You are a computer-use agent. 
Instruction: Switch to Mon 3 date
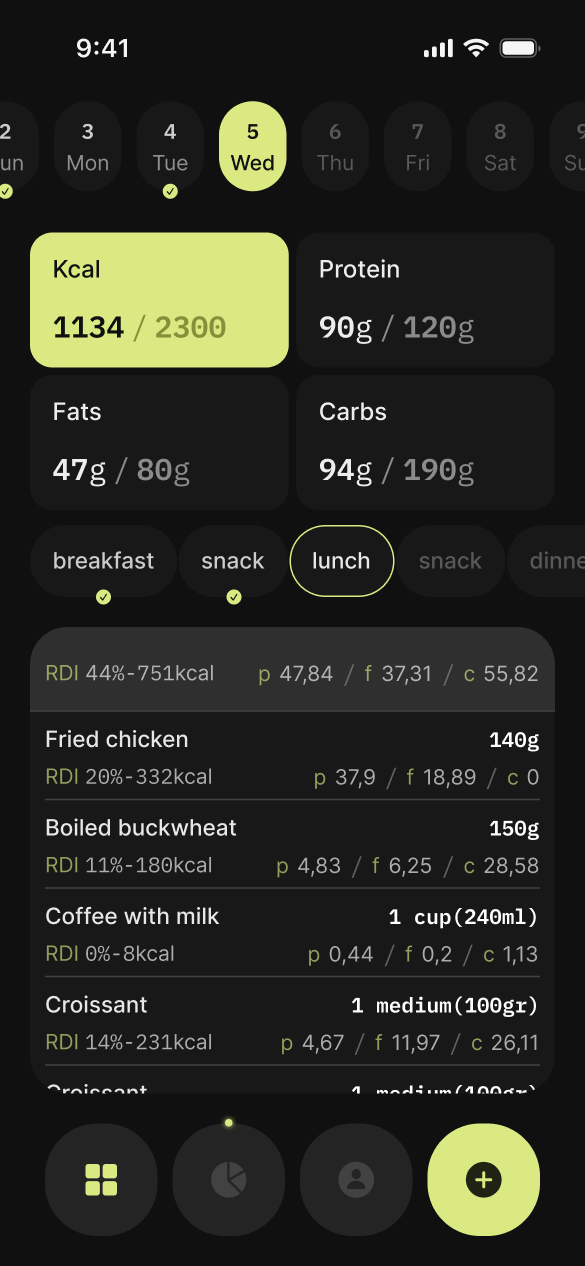88,146
